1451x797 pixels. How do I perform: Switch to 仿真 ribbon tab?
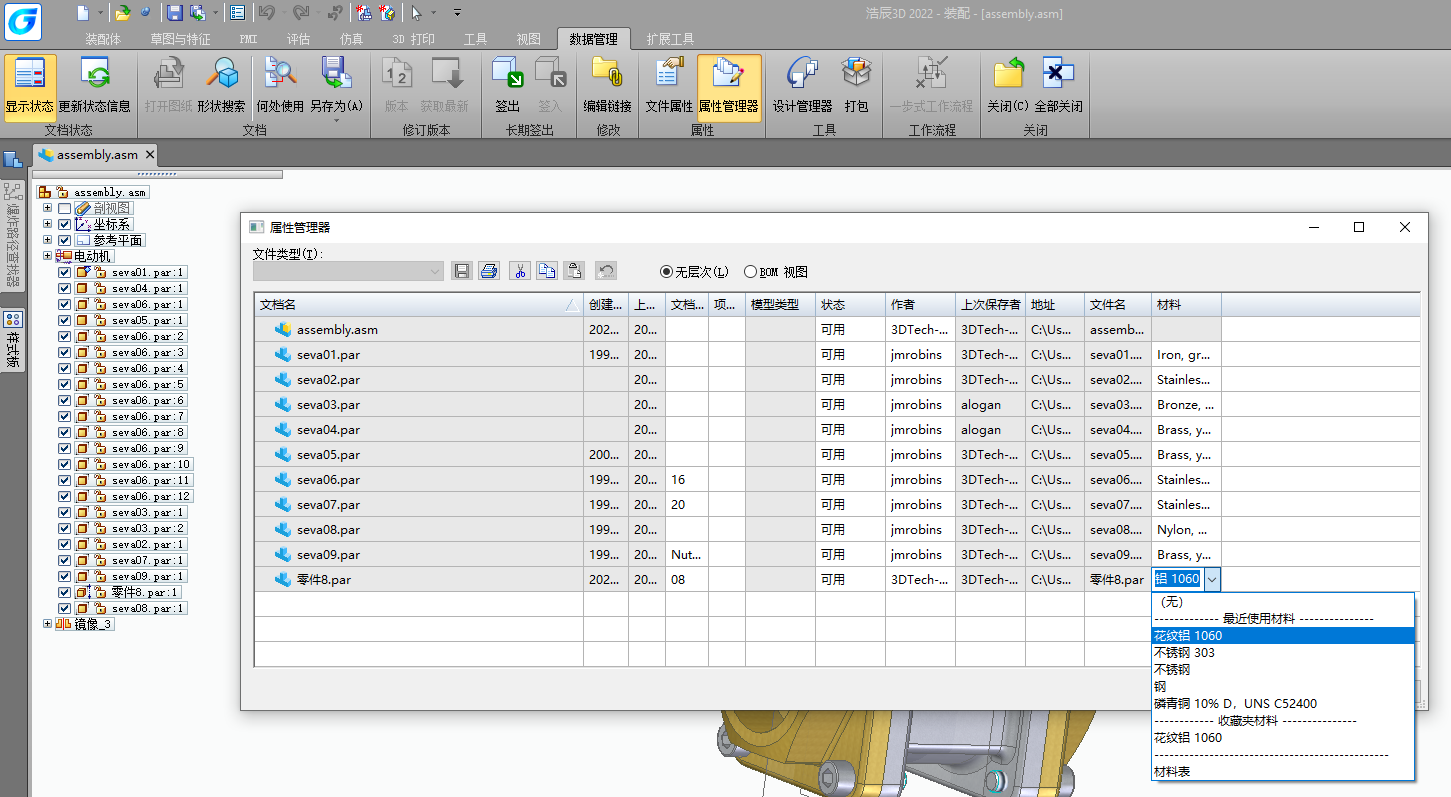(x=351, y=39)
